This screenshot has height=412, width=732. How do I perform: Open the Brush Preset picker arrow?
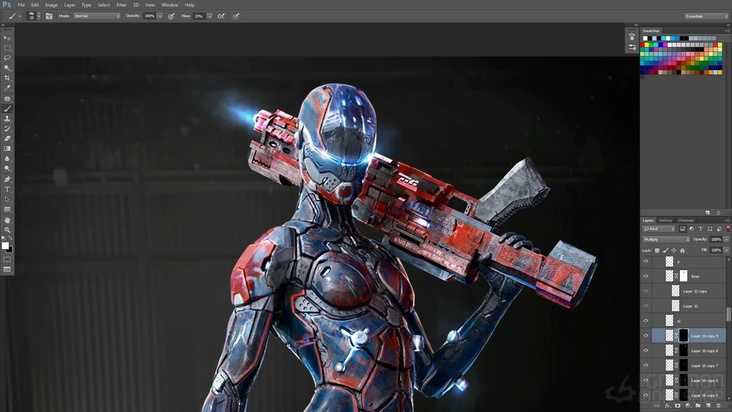(x=39, y=16)
